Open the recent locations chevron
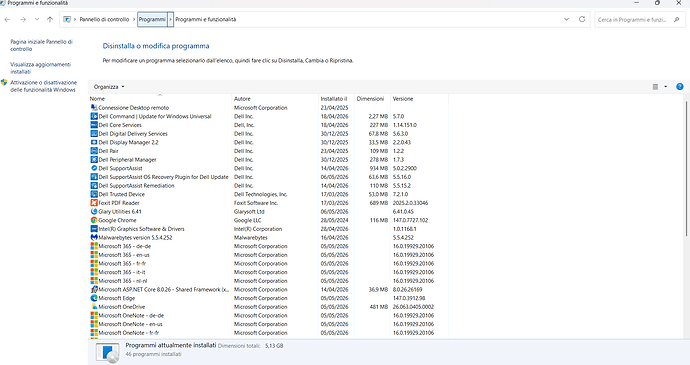The width and height of the screenshot is (690, 365). 37,19
